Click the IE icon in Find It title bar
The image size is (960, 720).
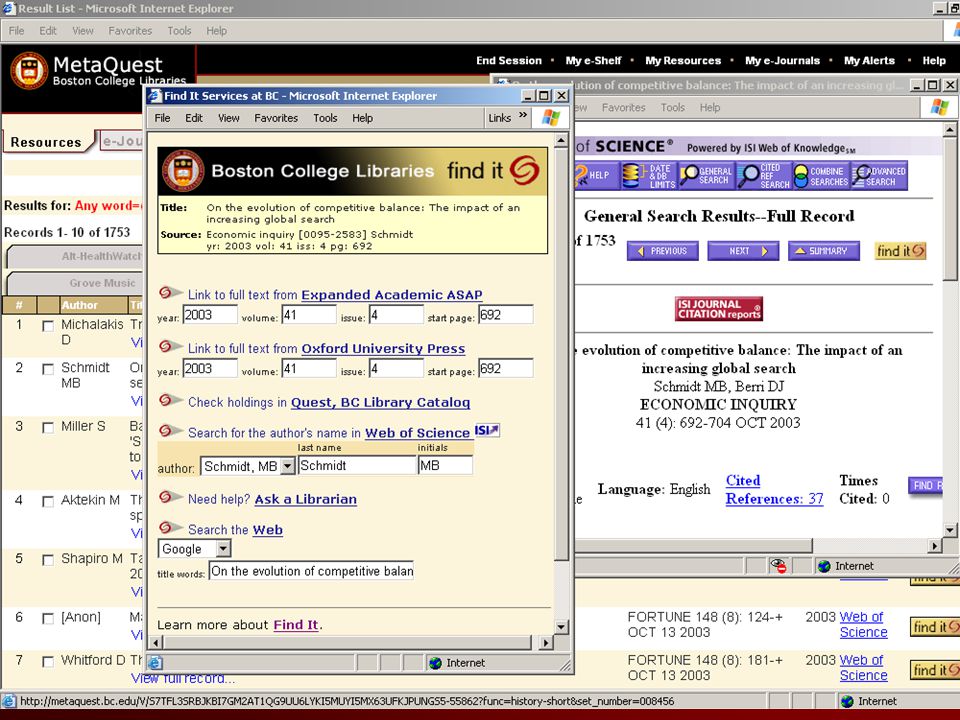(x=154, y=96)
